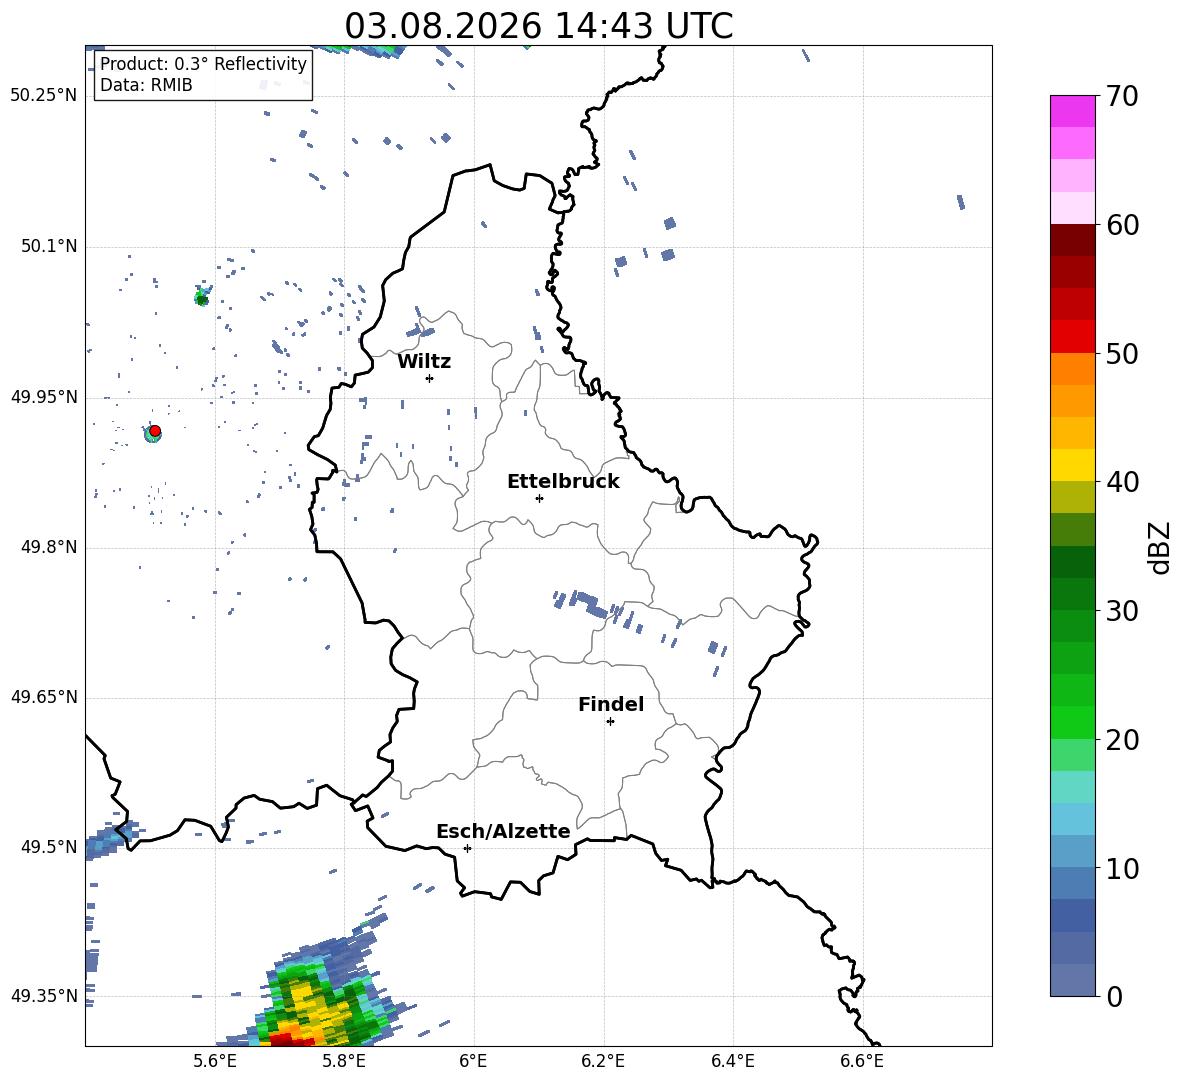Click the Wiltz station cross marker
1184x1081 pixels.
429,378
